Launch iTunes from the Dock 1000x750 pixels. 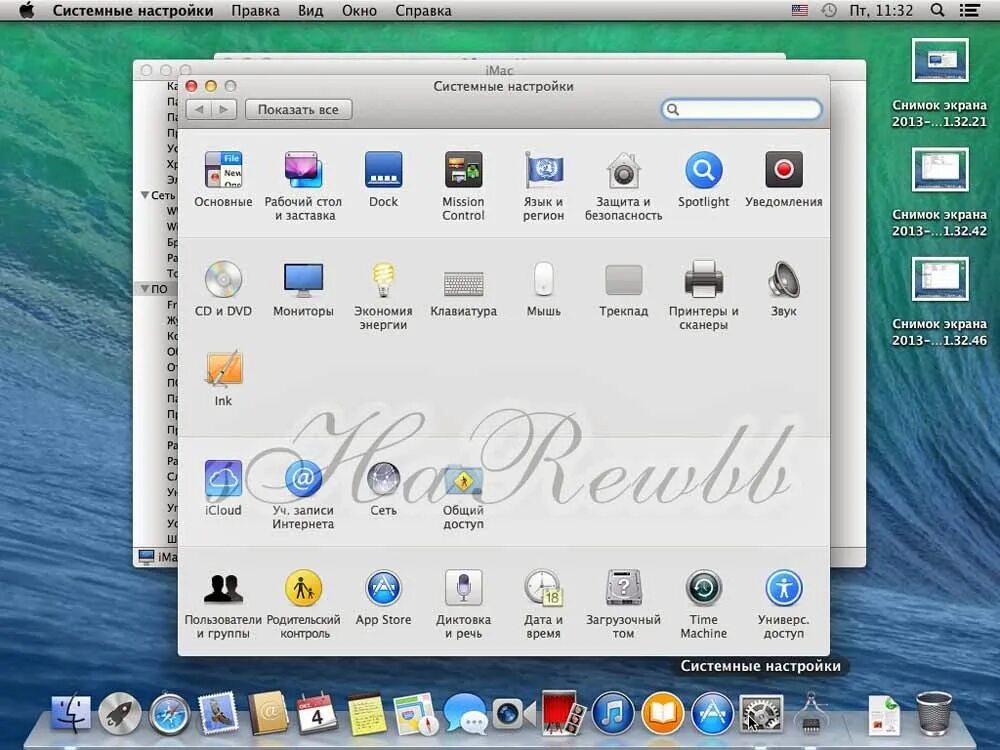coord(612,713)
